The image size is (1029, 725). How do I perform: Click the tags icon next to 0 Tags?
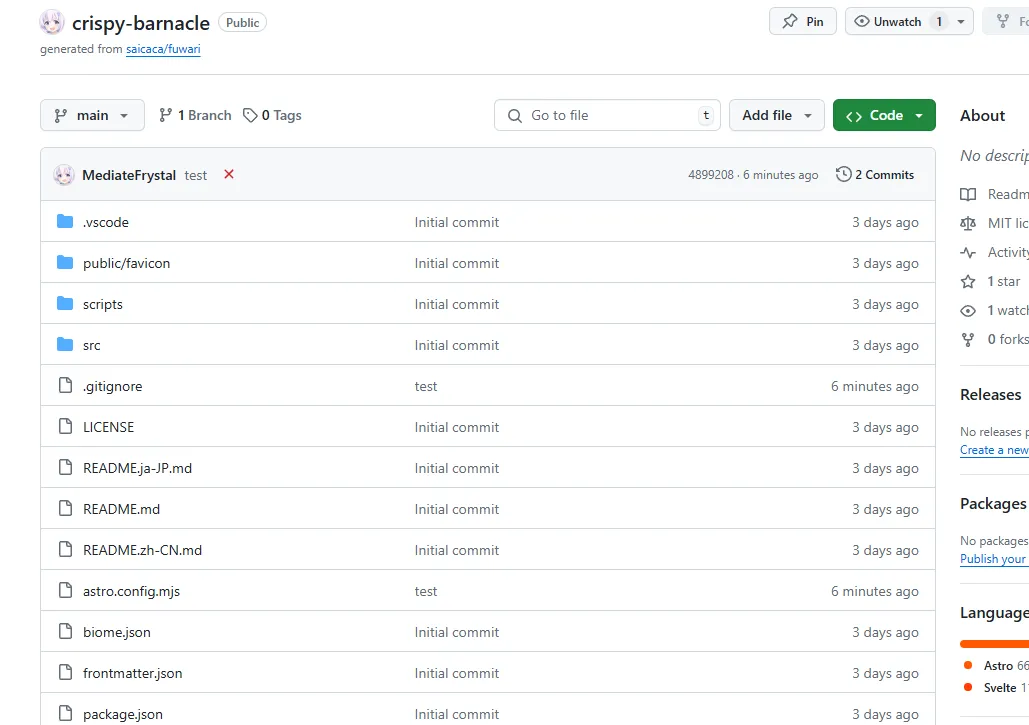coord(250,115)
